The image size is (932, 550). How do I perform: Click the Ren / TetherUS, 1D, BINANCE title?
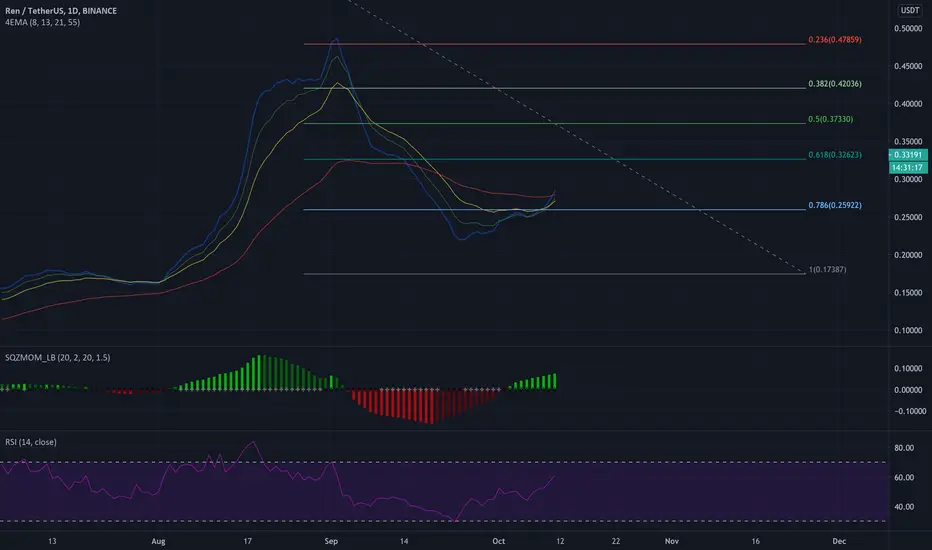(61, 11)
